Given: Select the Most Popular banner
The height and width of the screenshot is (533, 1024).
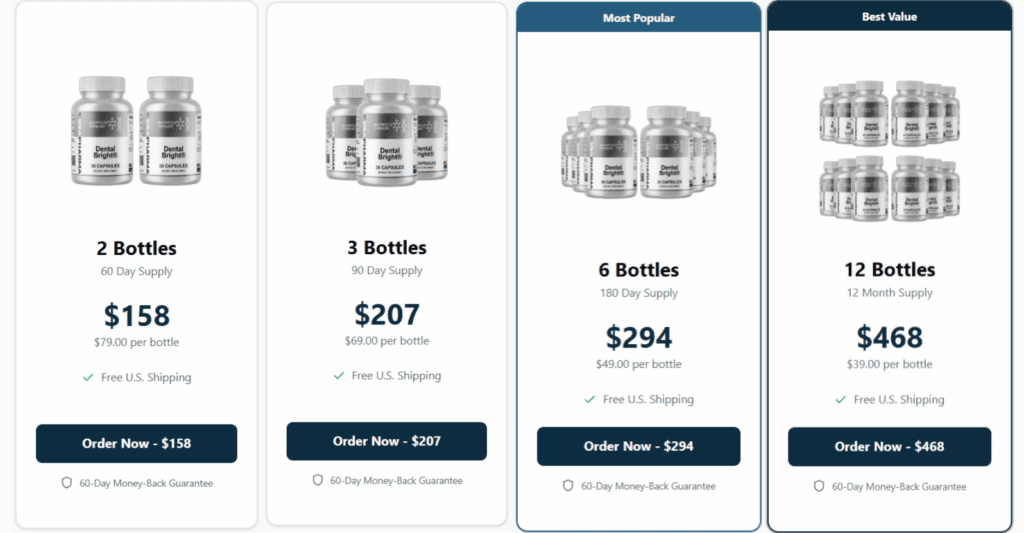Looking at the screenshot, I should [639, 18].
